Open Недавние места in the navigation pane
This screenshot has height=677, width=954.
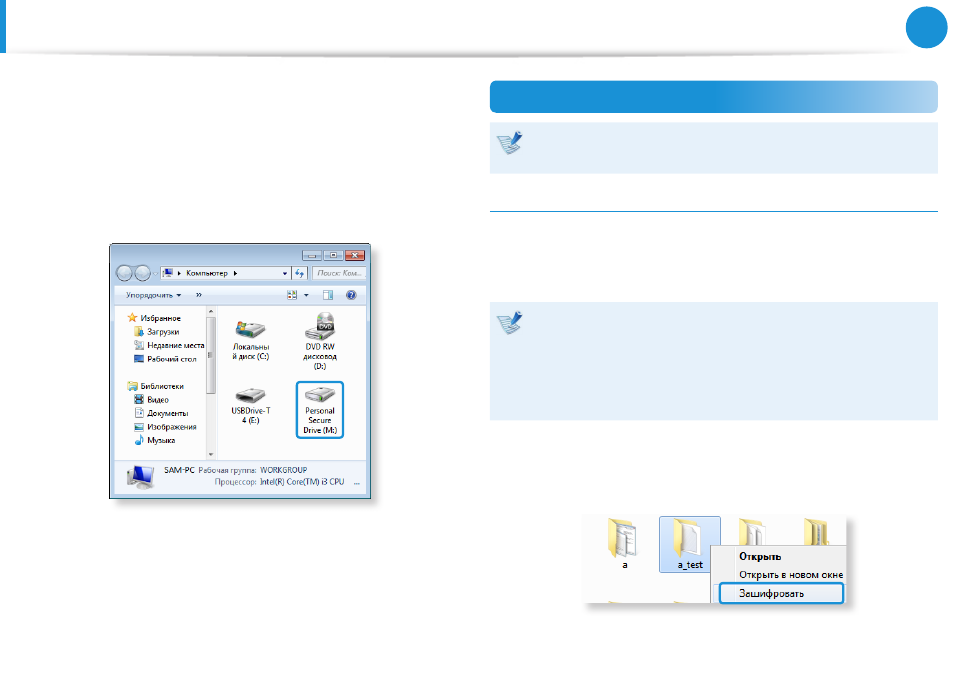click(169, 345)
